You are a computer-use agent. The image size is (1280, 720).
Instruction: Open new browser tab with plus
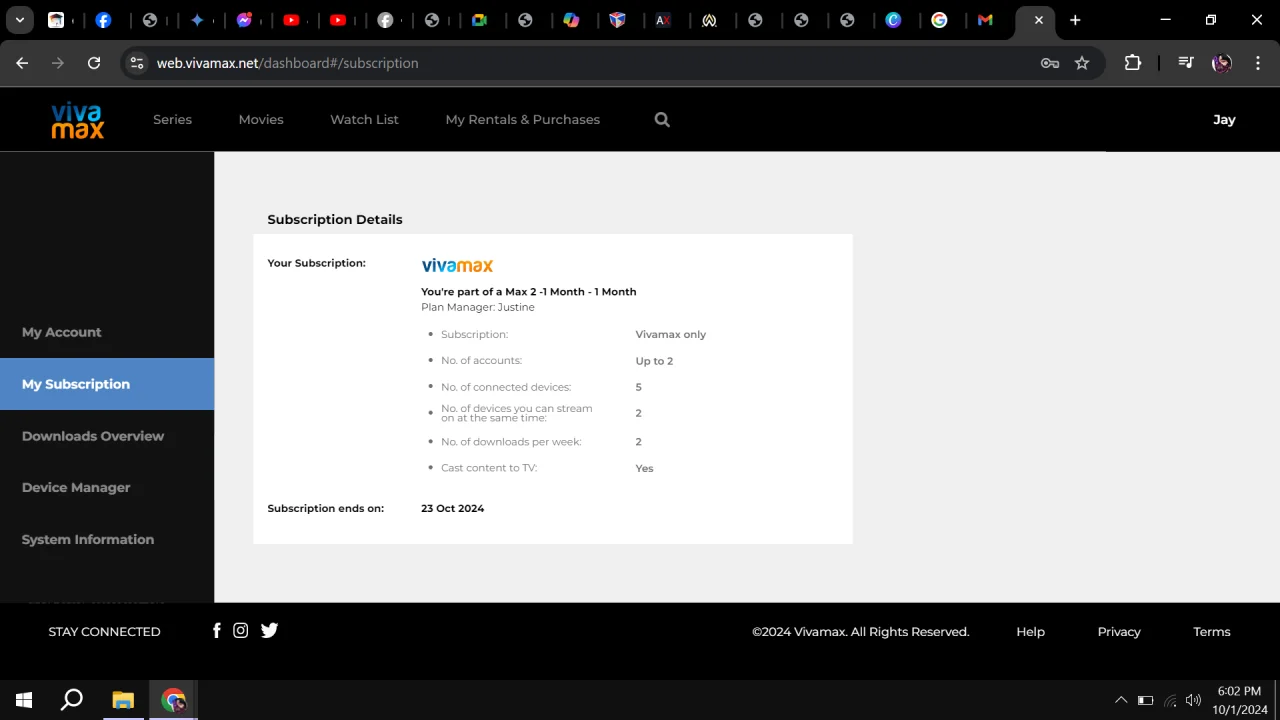[1075, 20]
